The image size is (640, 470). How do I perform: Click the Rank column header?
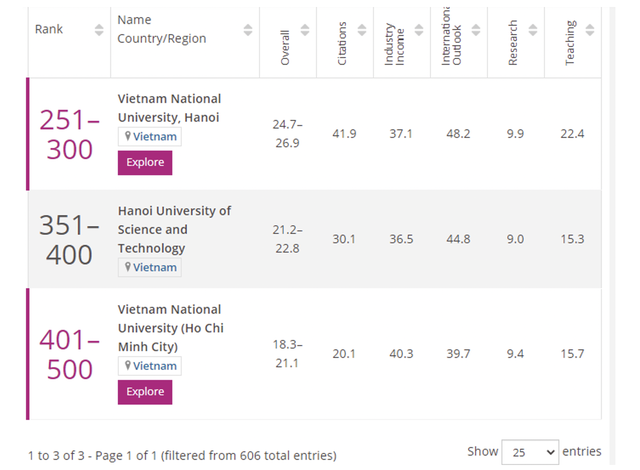pyautogui.click(x=49, y=29)
